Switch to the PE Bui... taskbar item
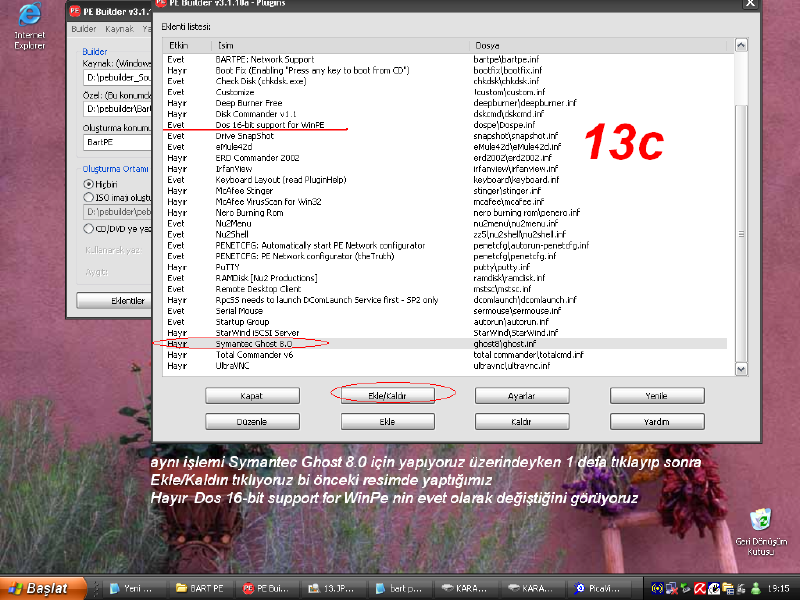 pos(267,588)
